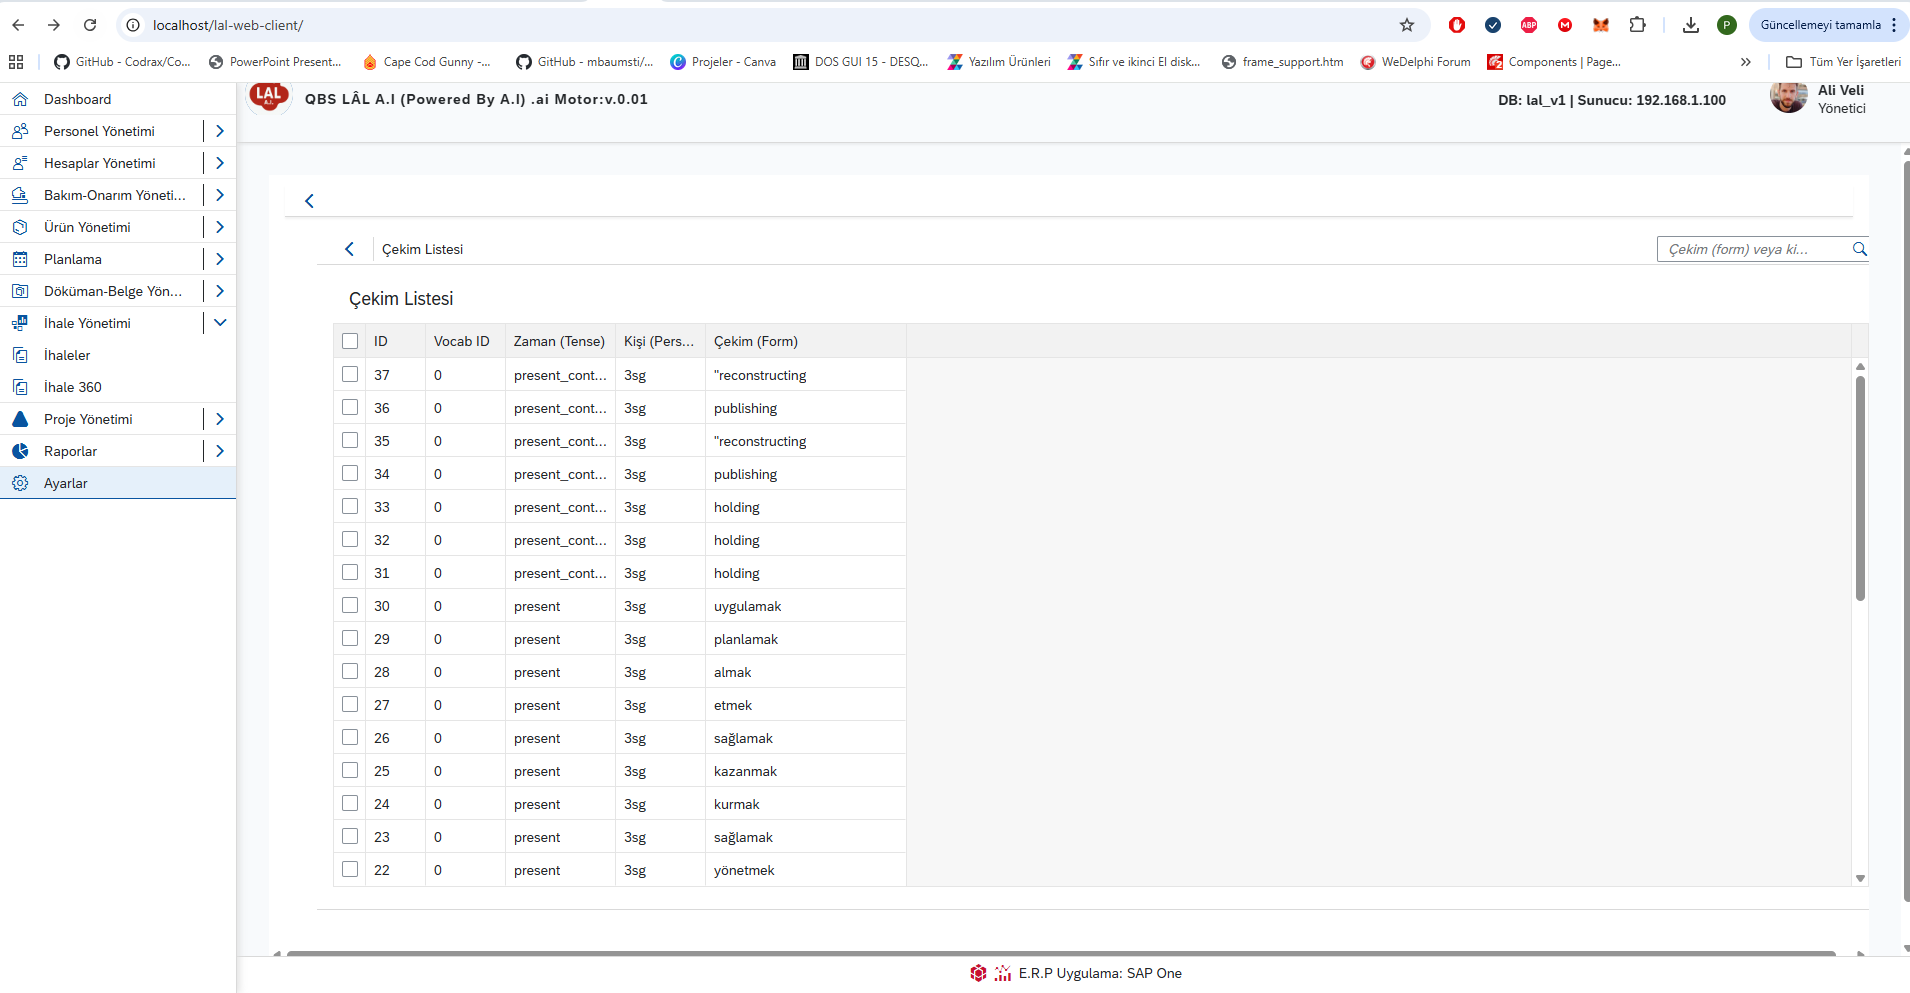Bookmark page with the star icon

[x=1406, y=25]
